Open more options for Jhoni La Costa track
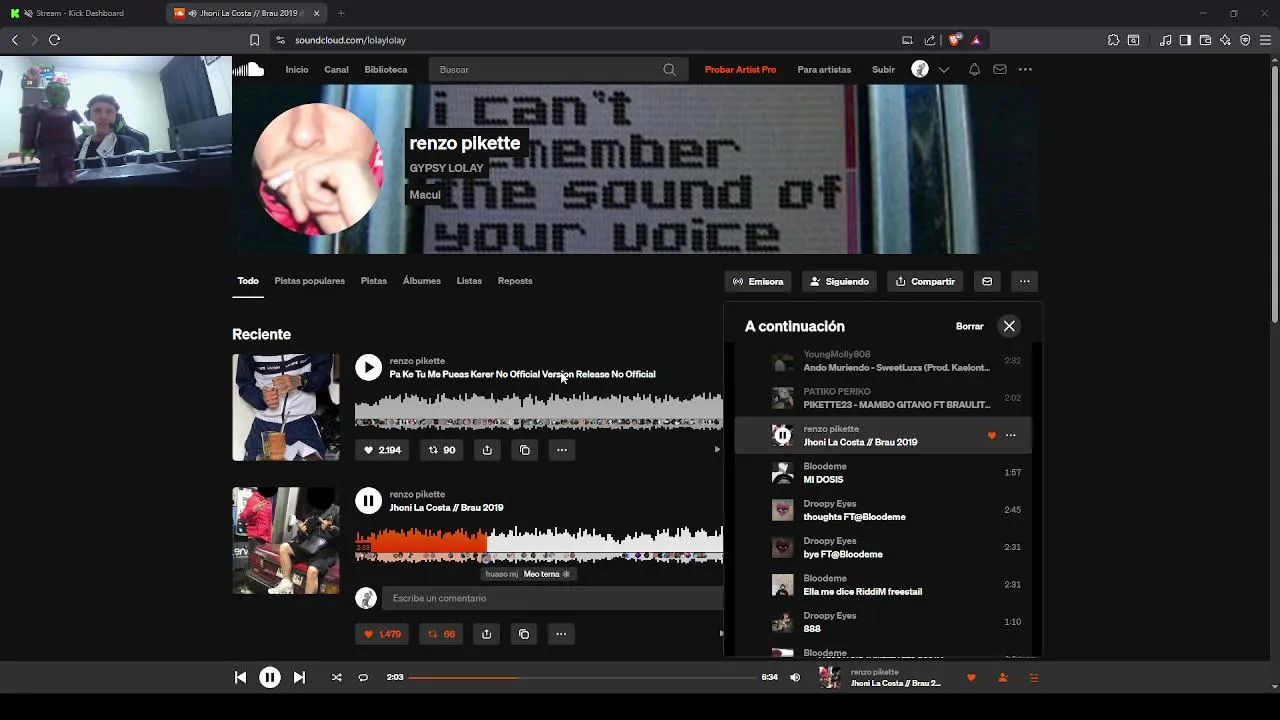1280x720 pixels. (561, 634)
